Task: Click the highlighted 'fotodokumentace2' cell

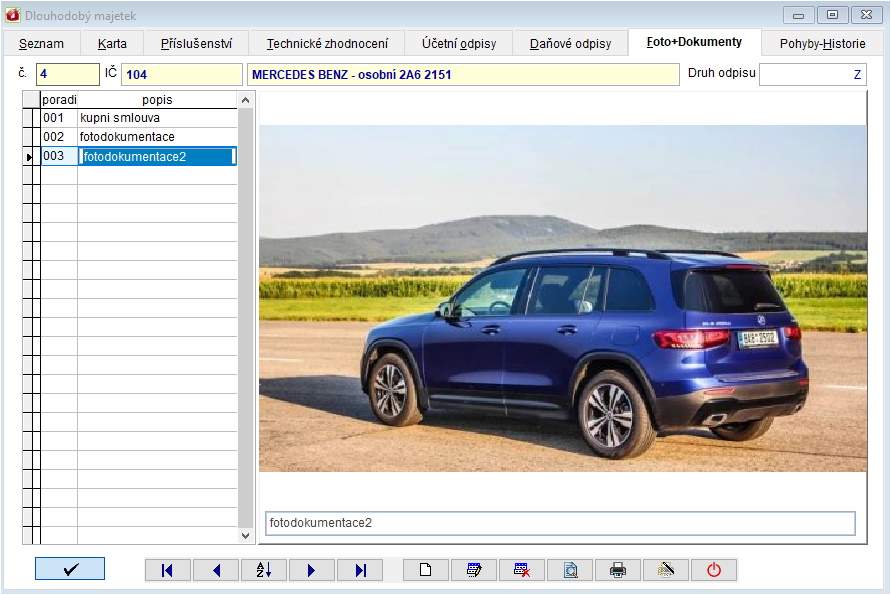Action: pos(157,156)
